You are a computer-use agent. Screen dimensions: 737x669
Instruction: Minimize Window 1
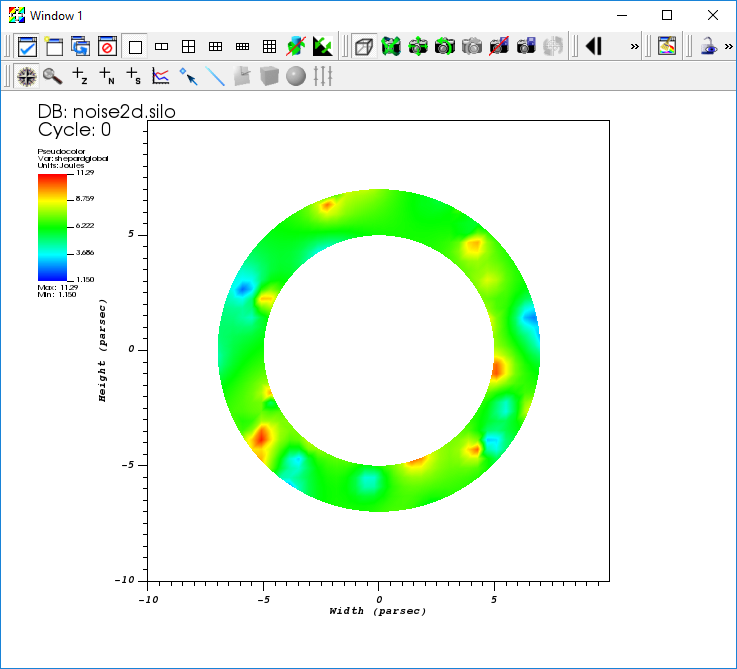(x=622, y=15)
